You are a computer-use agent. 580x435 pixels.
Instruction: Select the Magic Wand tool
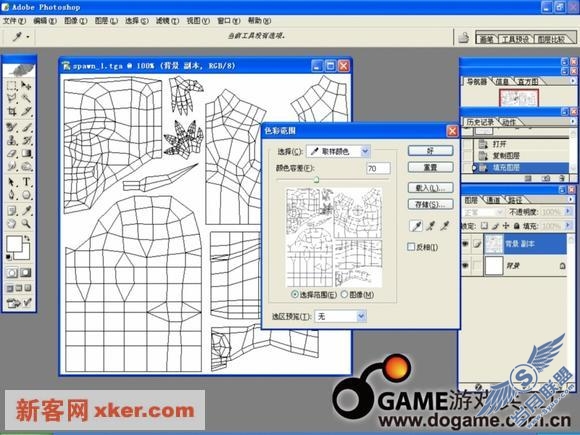26,98
